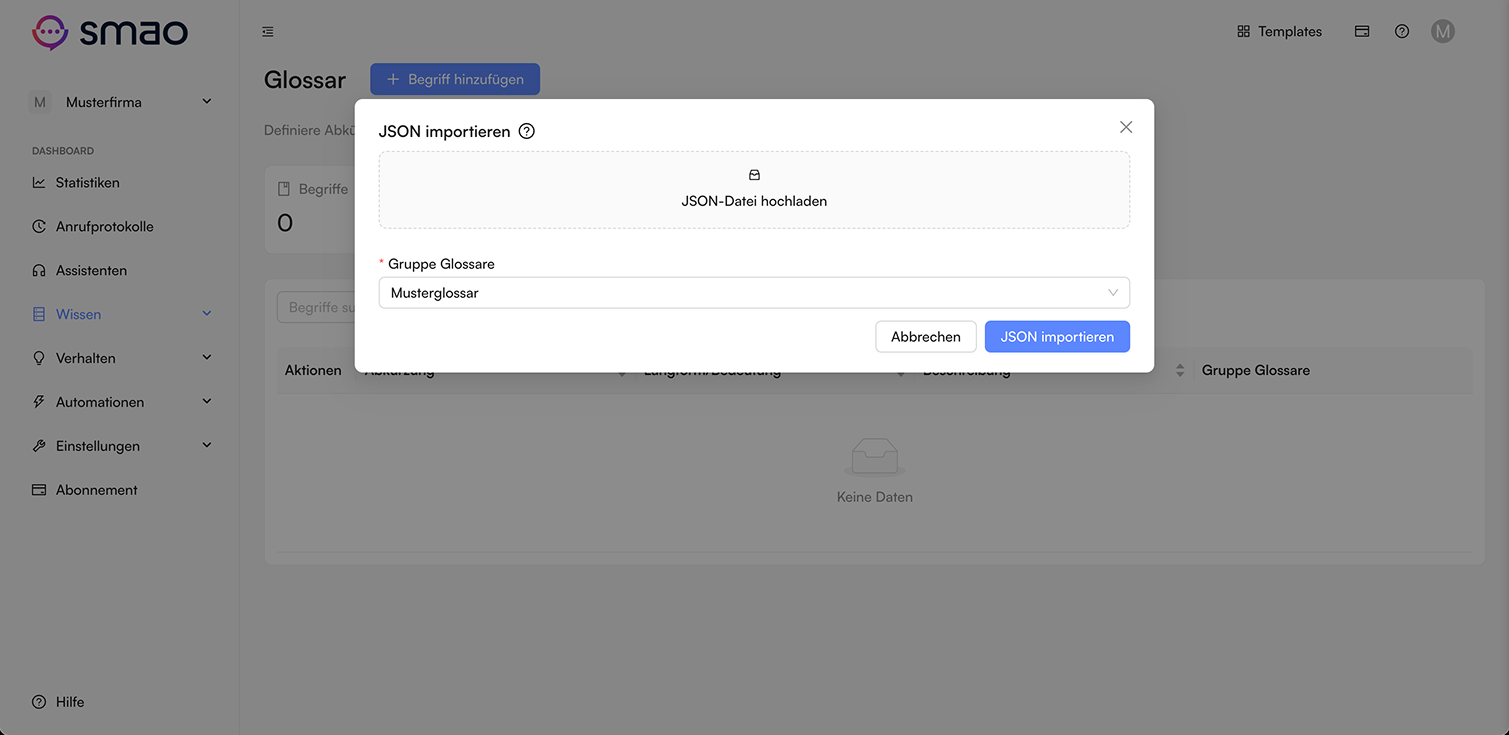Click the Automationen sidebar label
The height and width of the screenshot is (735, 1509).
pyautogui.click(x=100, y=403)
